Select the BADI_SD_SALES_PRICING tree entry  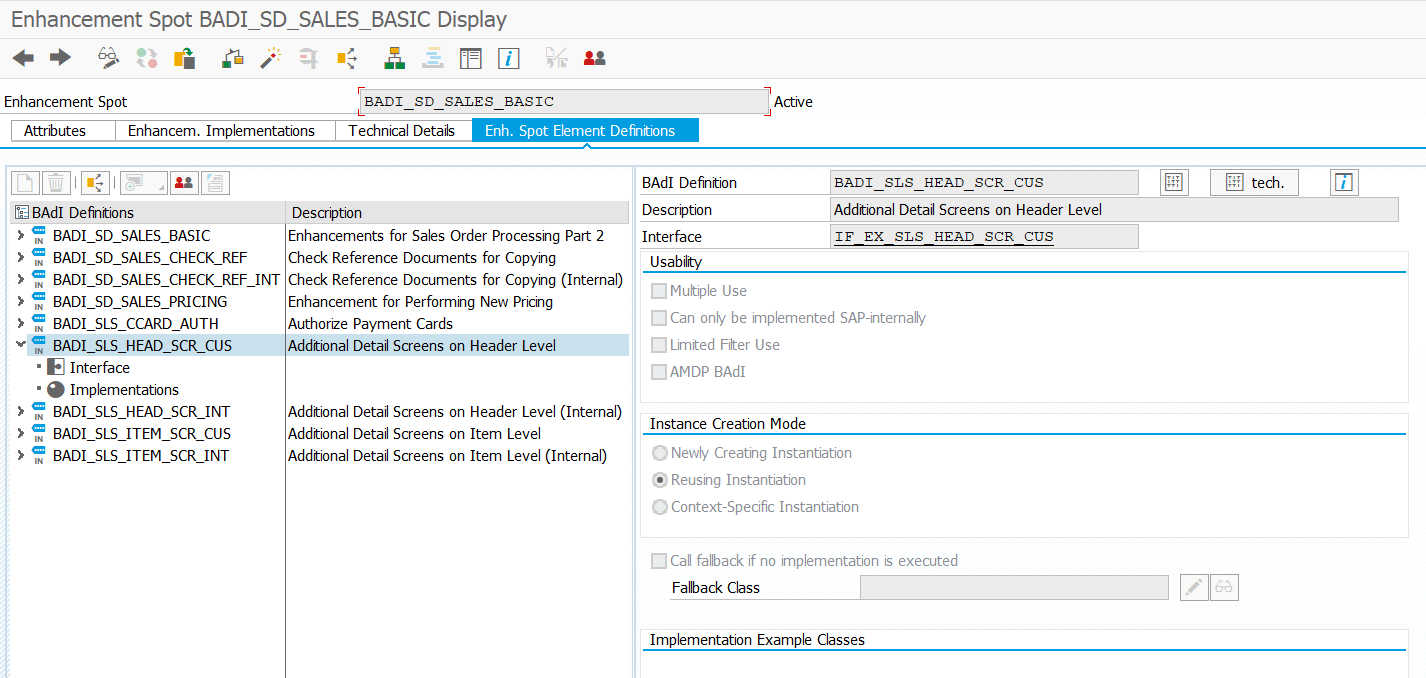tap(140, 302)
